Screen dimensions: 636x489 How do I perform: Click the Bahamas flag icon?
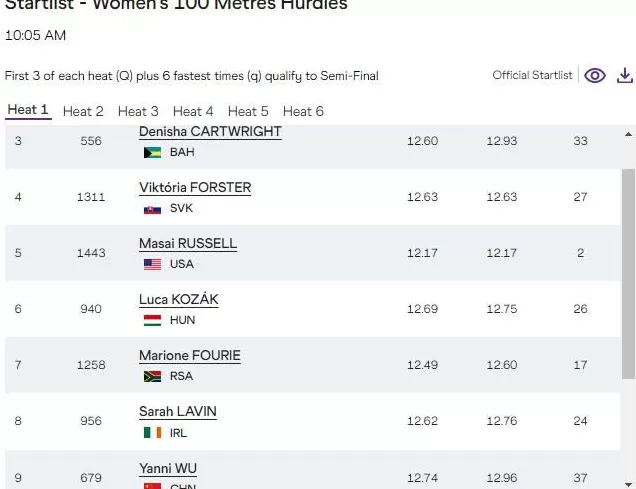(x=153, y=153)
